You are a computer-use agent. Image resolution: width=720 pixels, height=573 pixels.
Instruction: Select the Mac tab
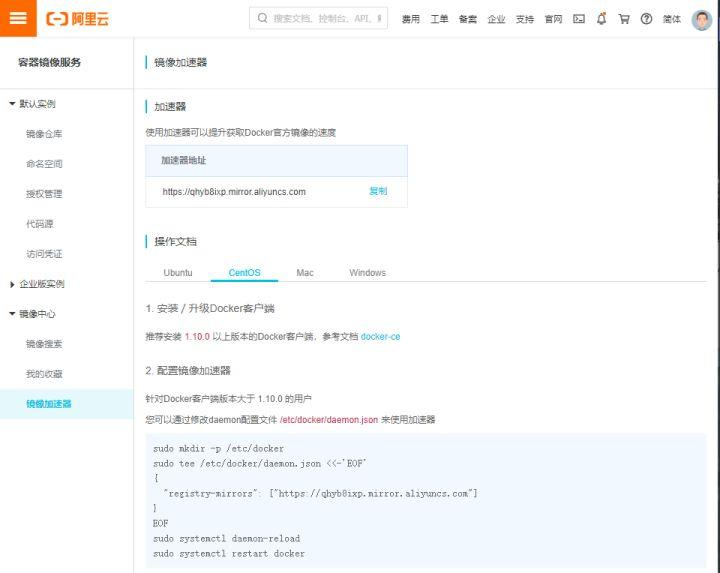pyautogui.click(x=304, y=273)
